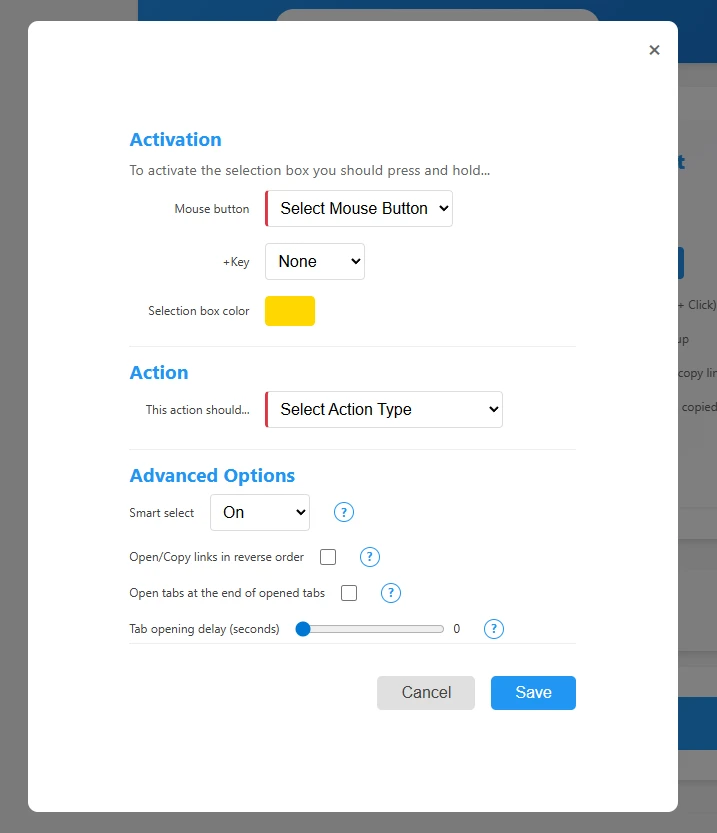Close the settings dialog with the X

[x=654, y=50]
